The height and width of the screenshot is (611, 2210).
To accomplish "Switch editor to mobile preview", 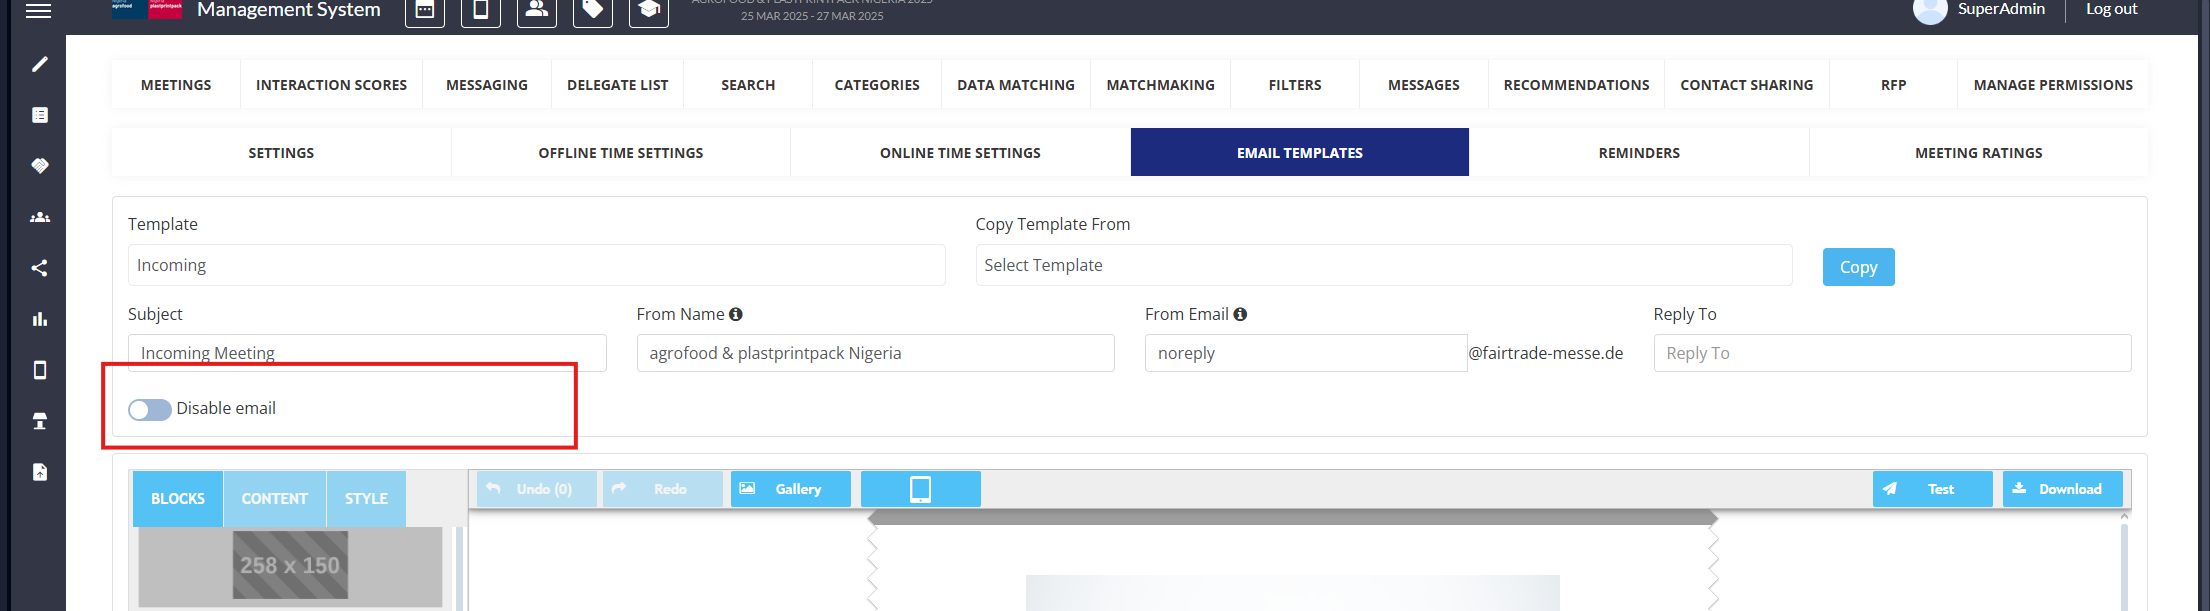I will [920, 489].
